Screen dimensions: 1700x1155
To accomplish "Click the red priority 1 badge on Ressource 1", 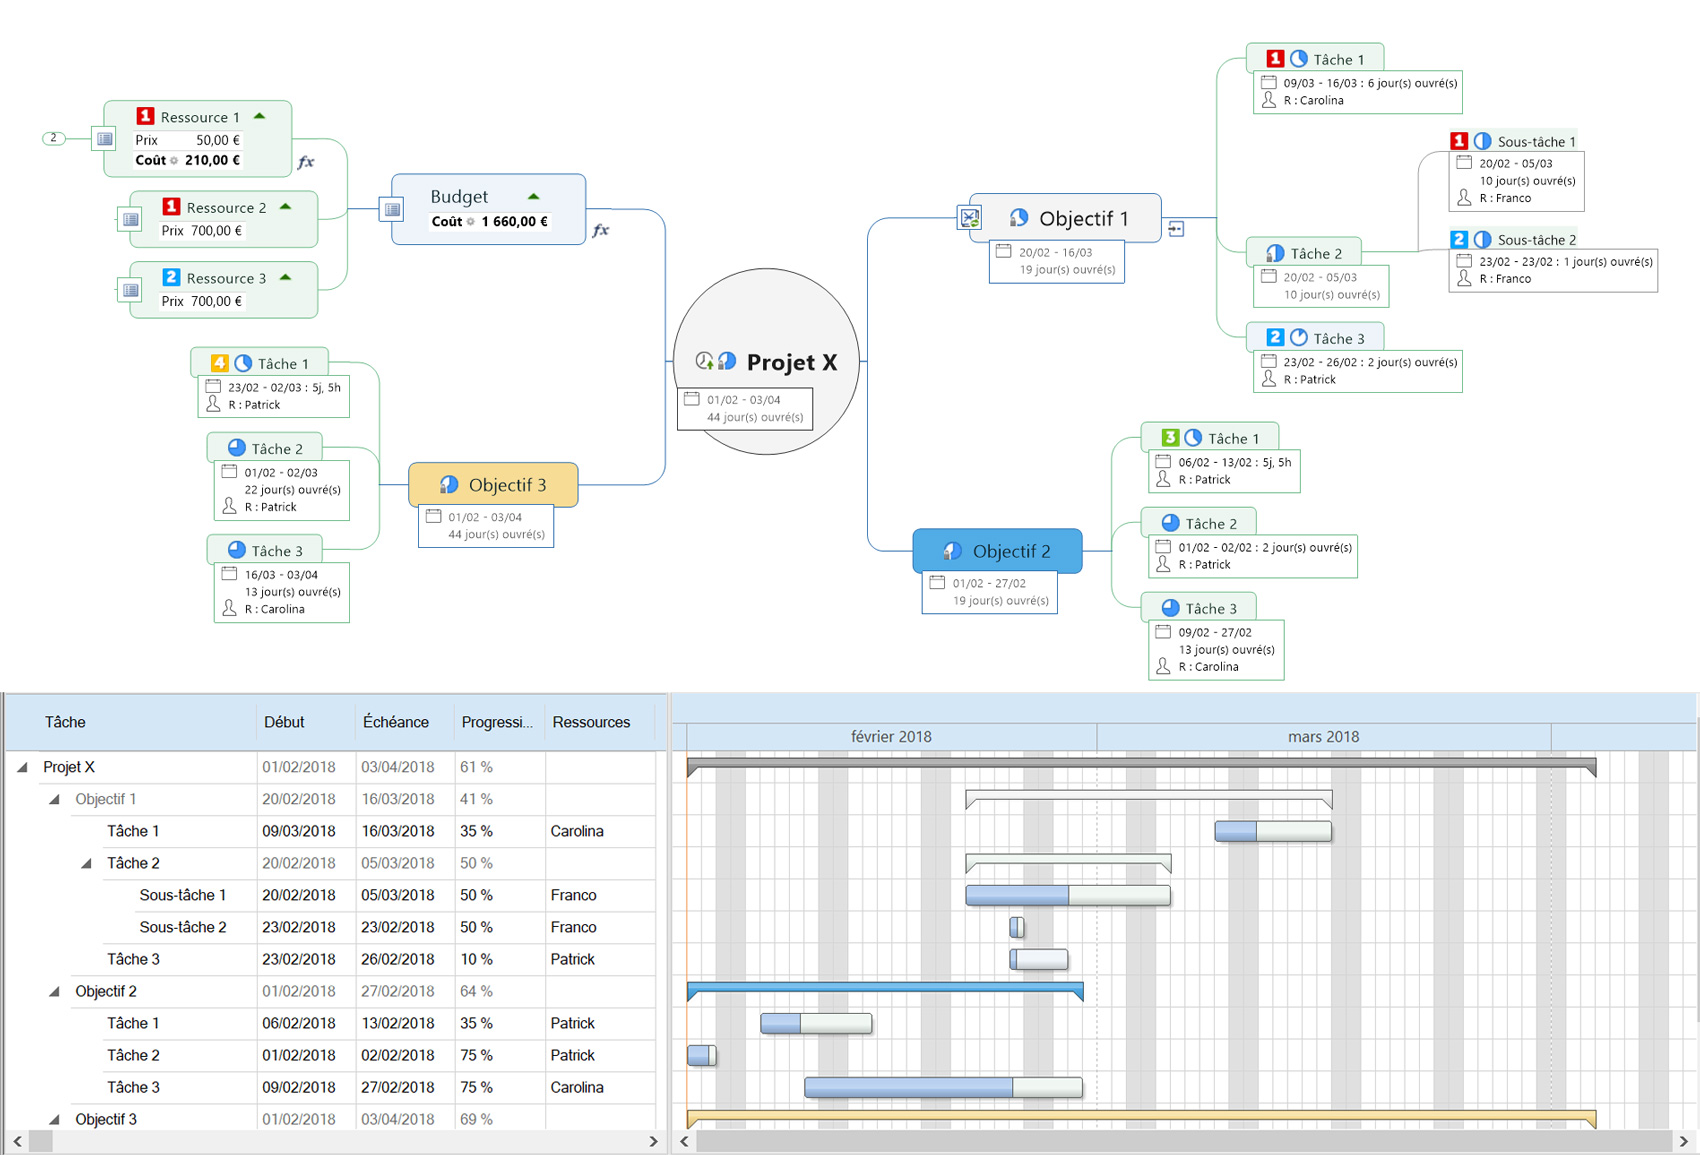I will point(148,117).
